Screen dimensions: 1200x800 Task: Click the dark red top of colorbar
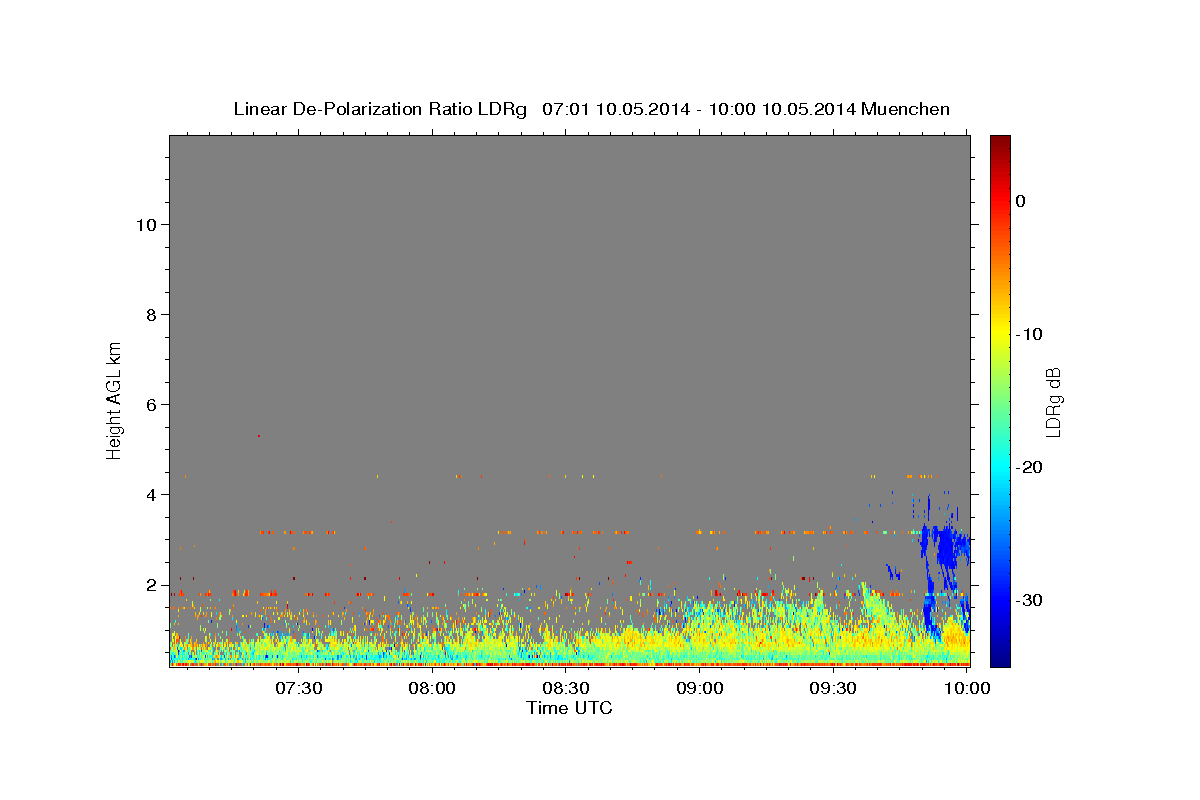click(1000, 142)
